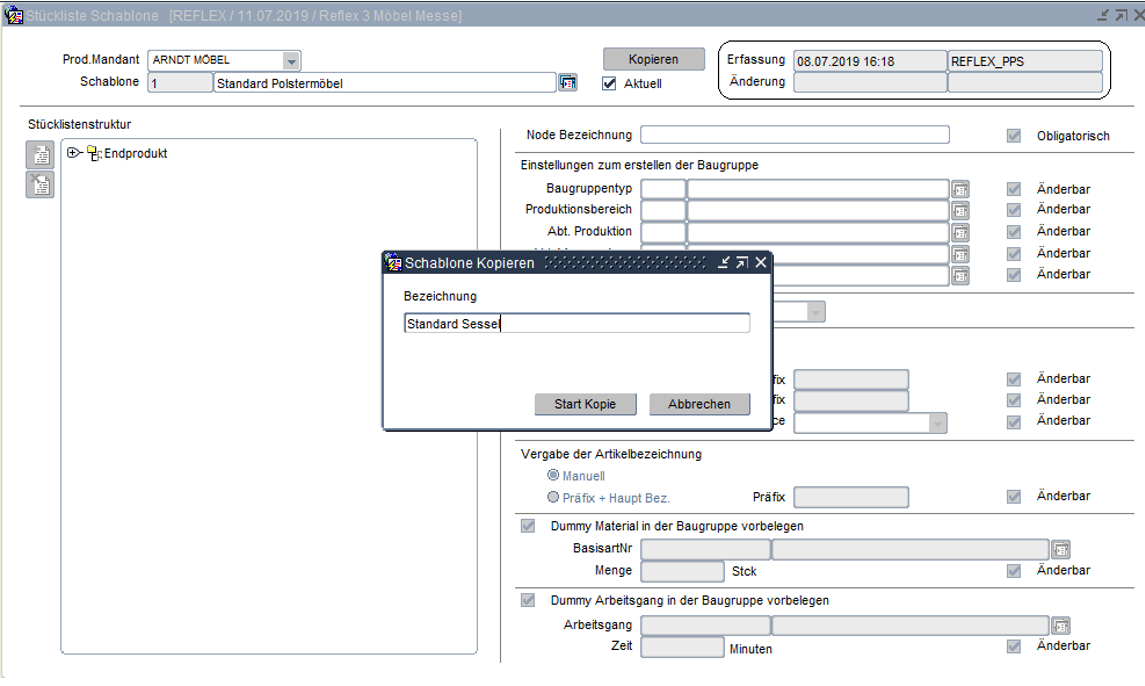The width and height of the screenshot is (1145, 686).
Task: Open lookup icon for Abt. Produktion field
Action: [960, 232]
